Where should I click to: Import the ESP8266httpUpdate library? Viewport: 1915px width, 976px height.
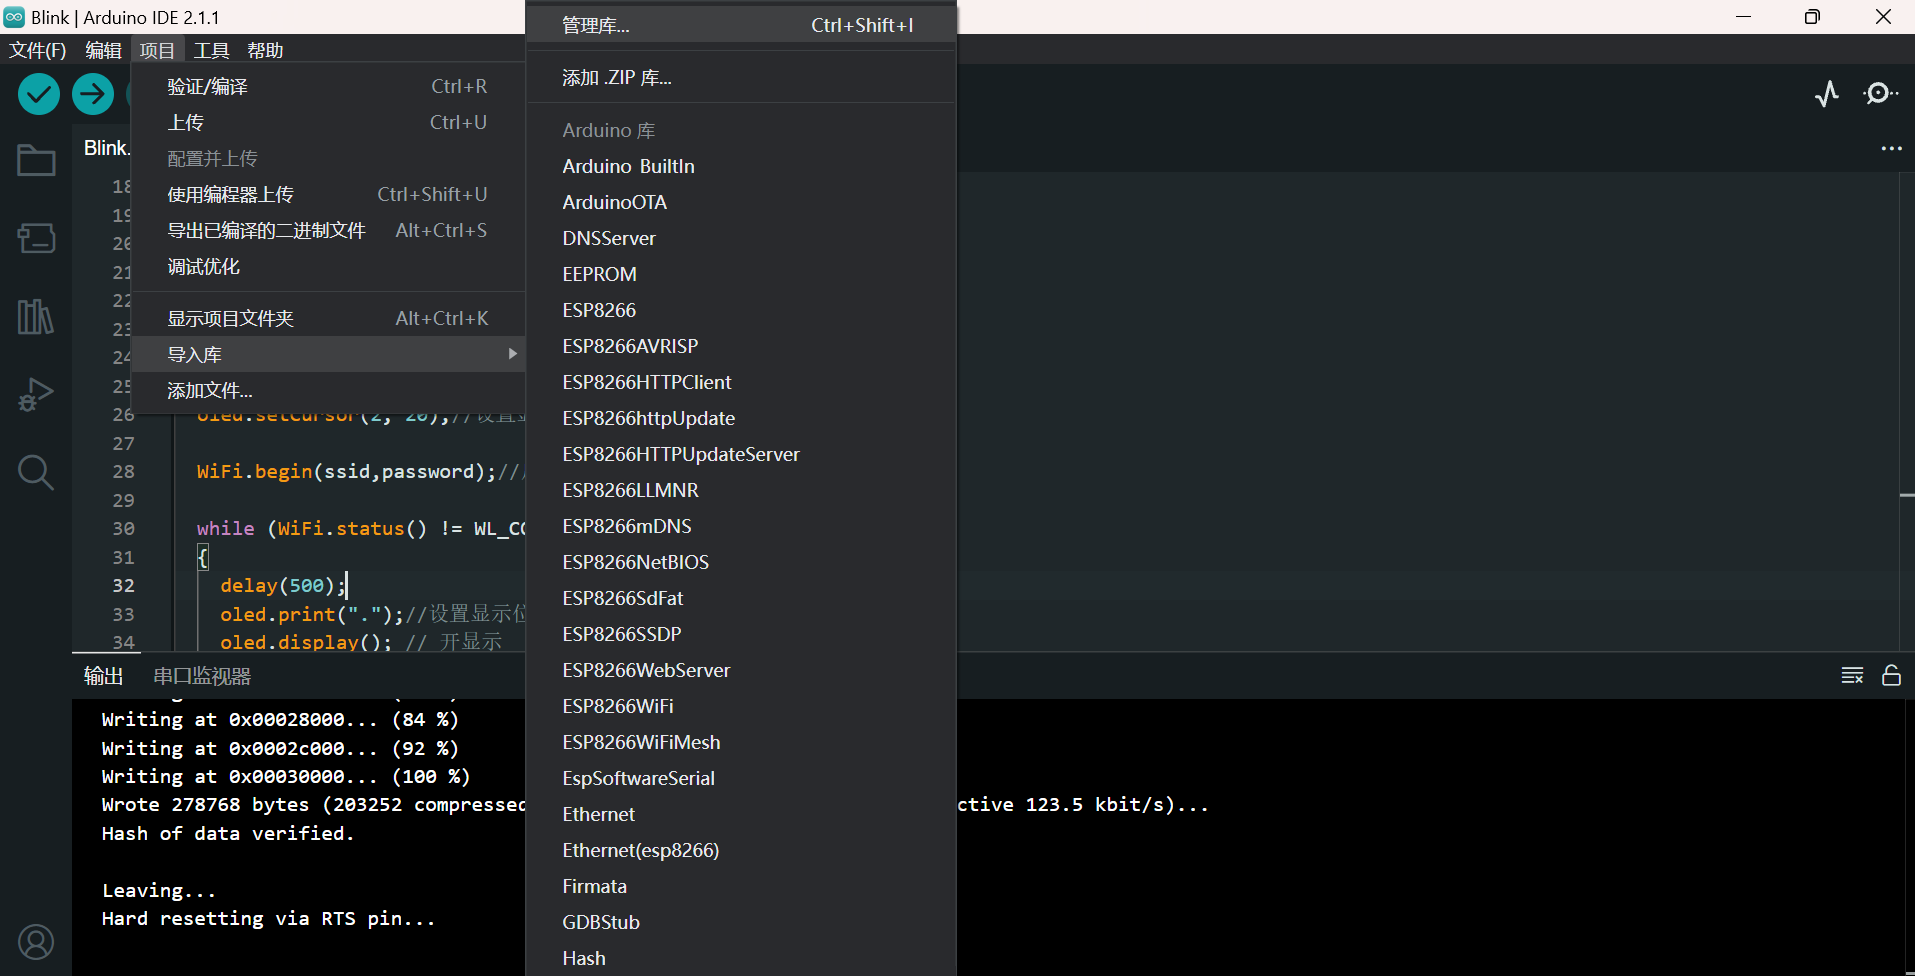click(741, 418)
